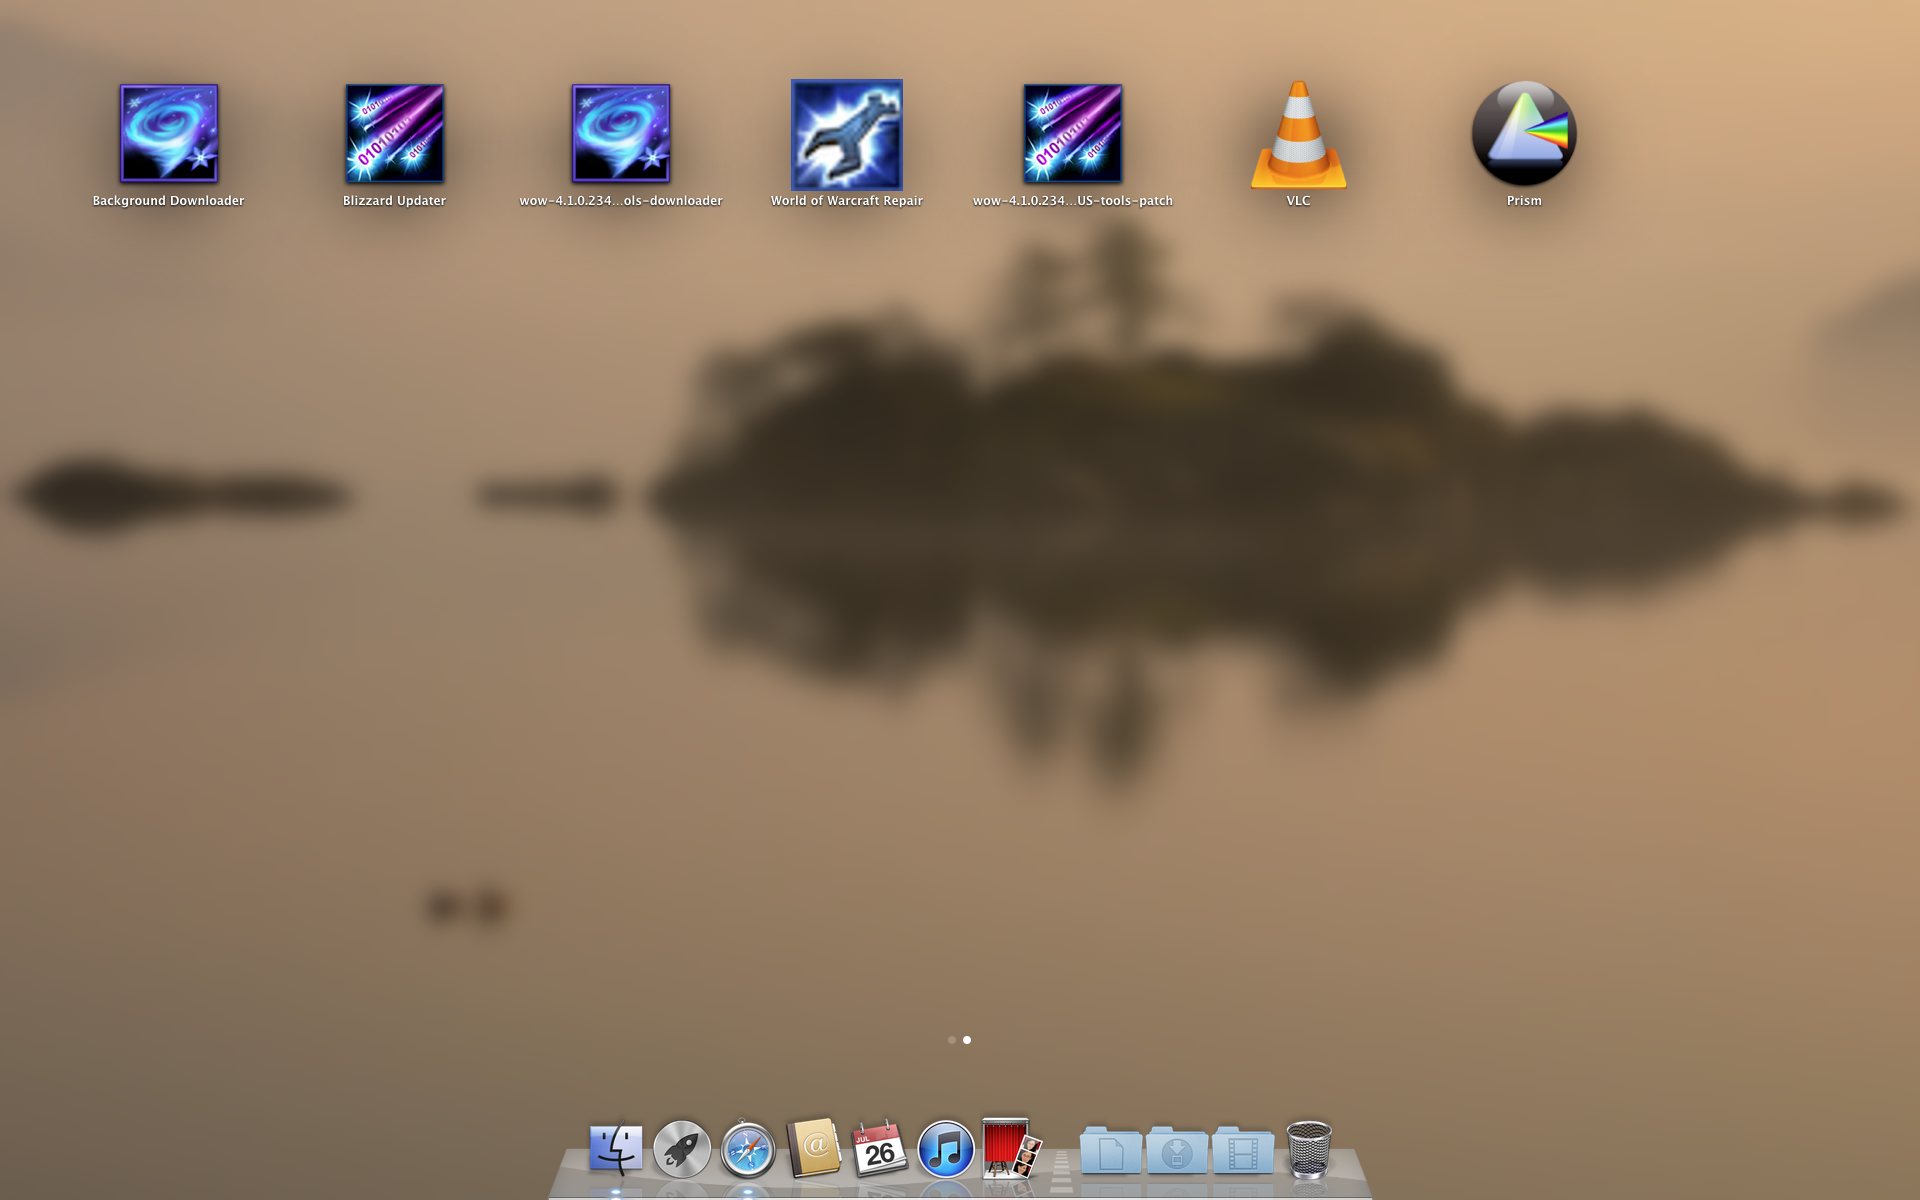Open the wow-4.1.0.234 ols-downloader app
This screenshot has width=1920, height=1200.
coord(620,134)
